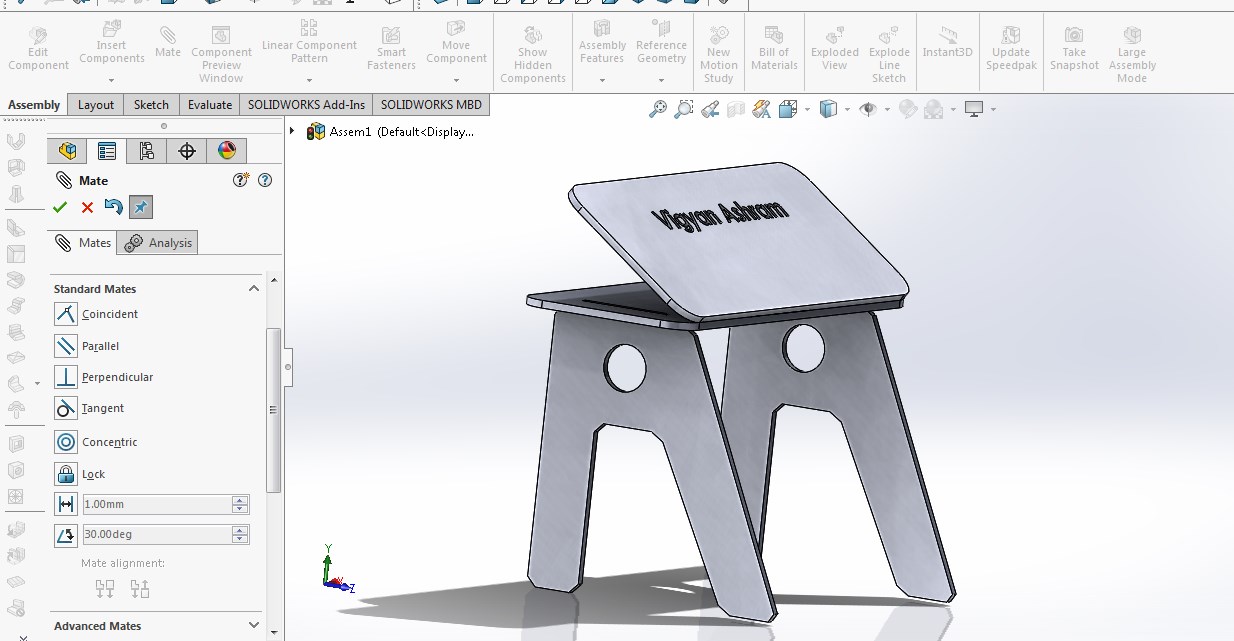
Task: Expand the Hide/Show Items dropdown arrow
Action: pos(887,110)
